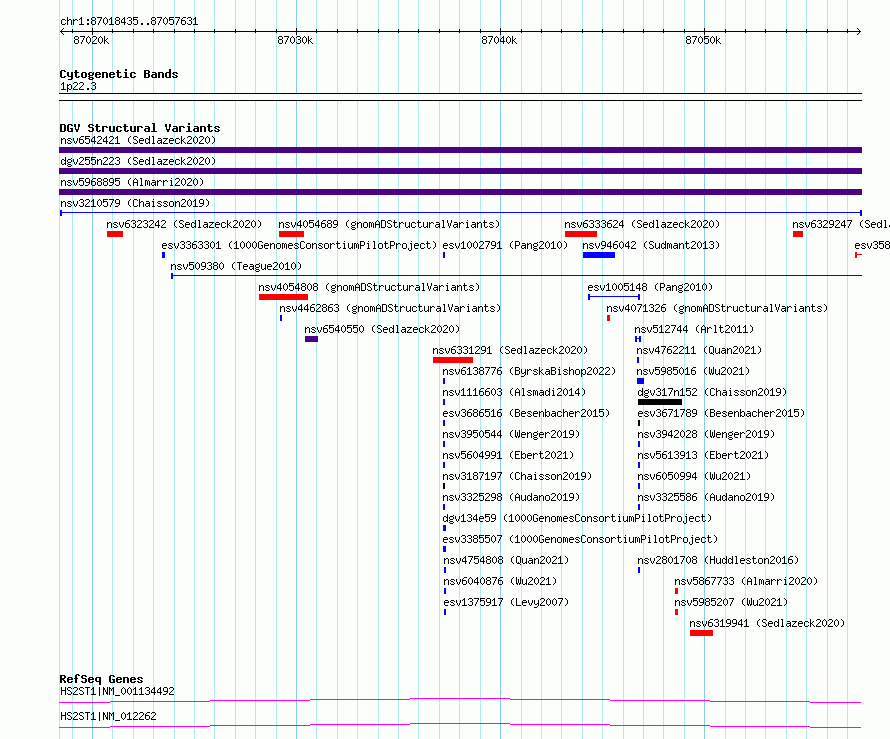
Task: Select red bar under nsv6333624
Action: click(x=581, y=234)
